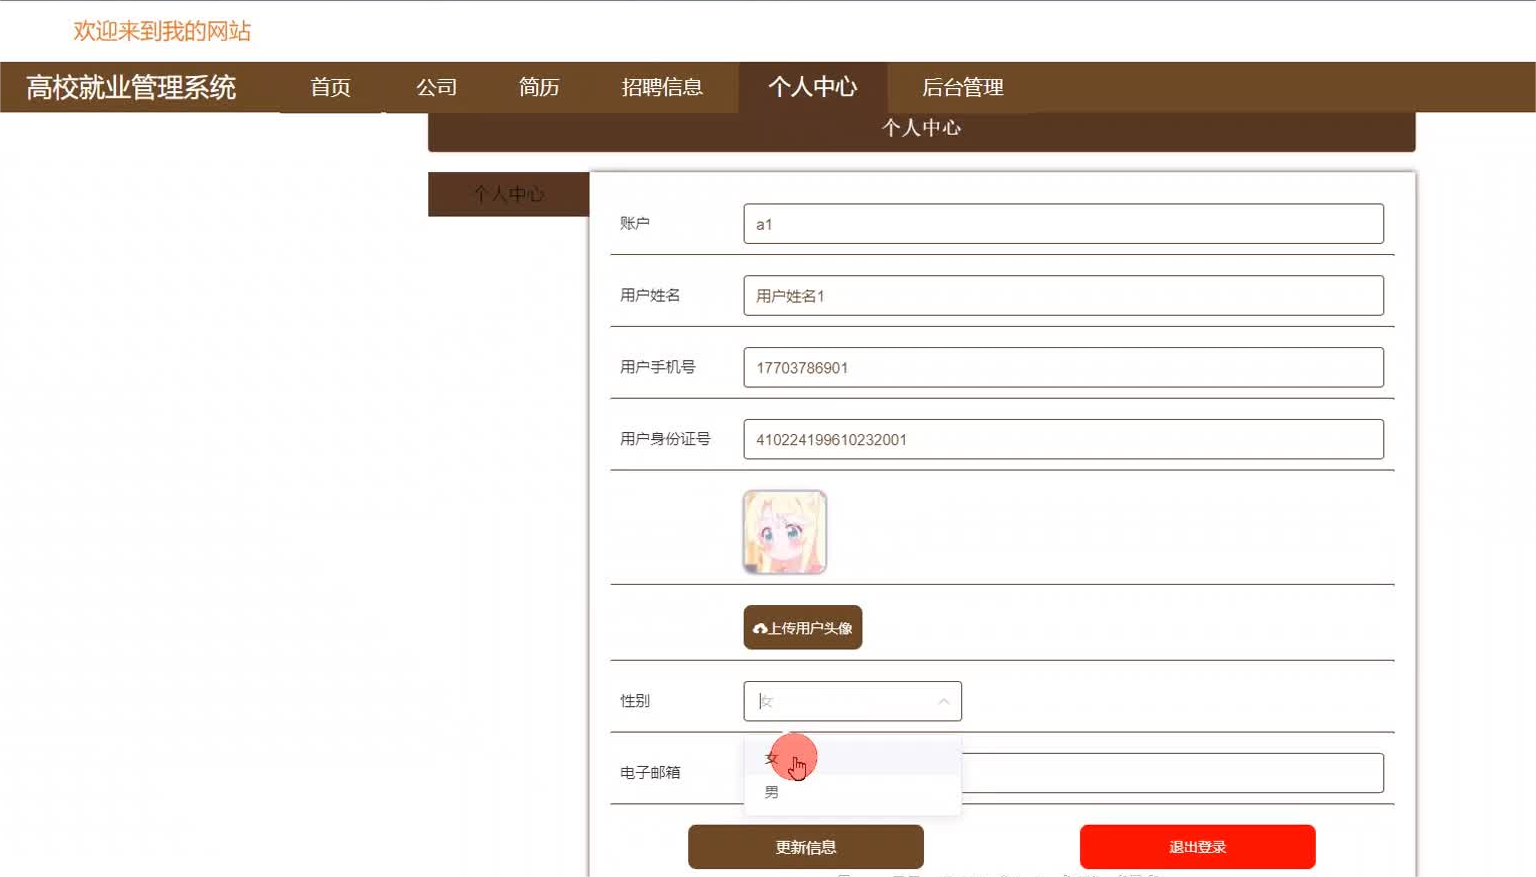Click the 电子邮箱 input field
The height and width of the screenshot is (877, 1536).
1172,773
